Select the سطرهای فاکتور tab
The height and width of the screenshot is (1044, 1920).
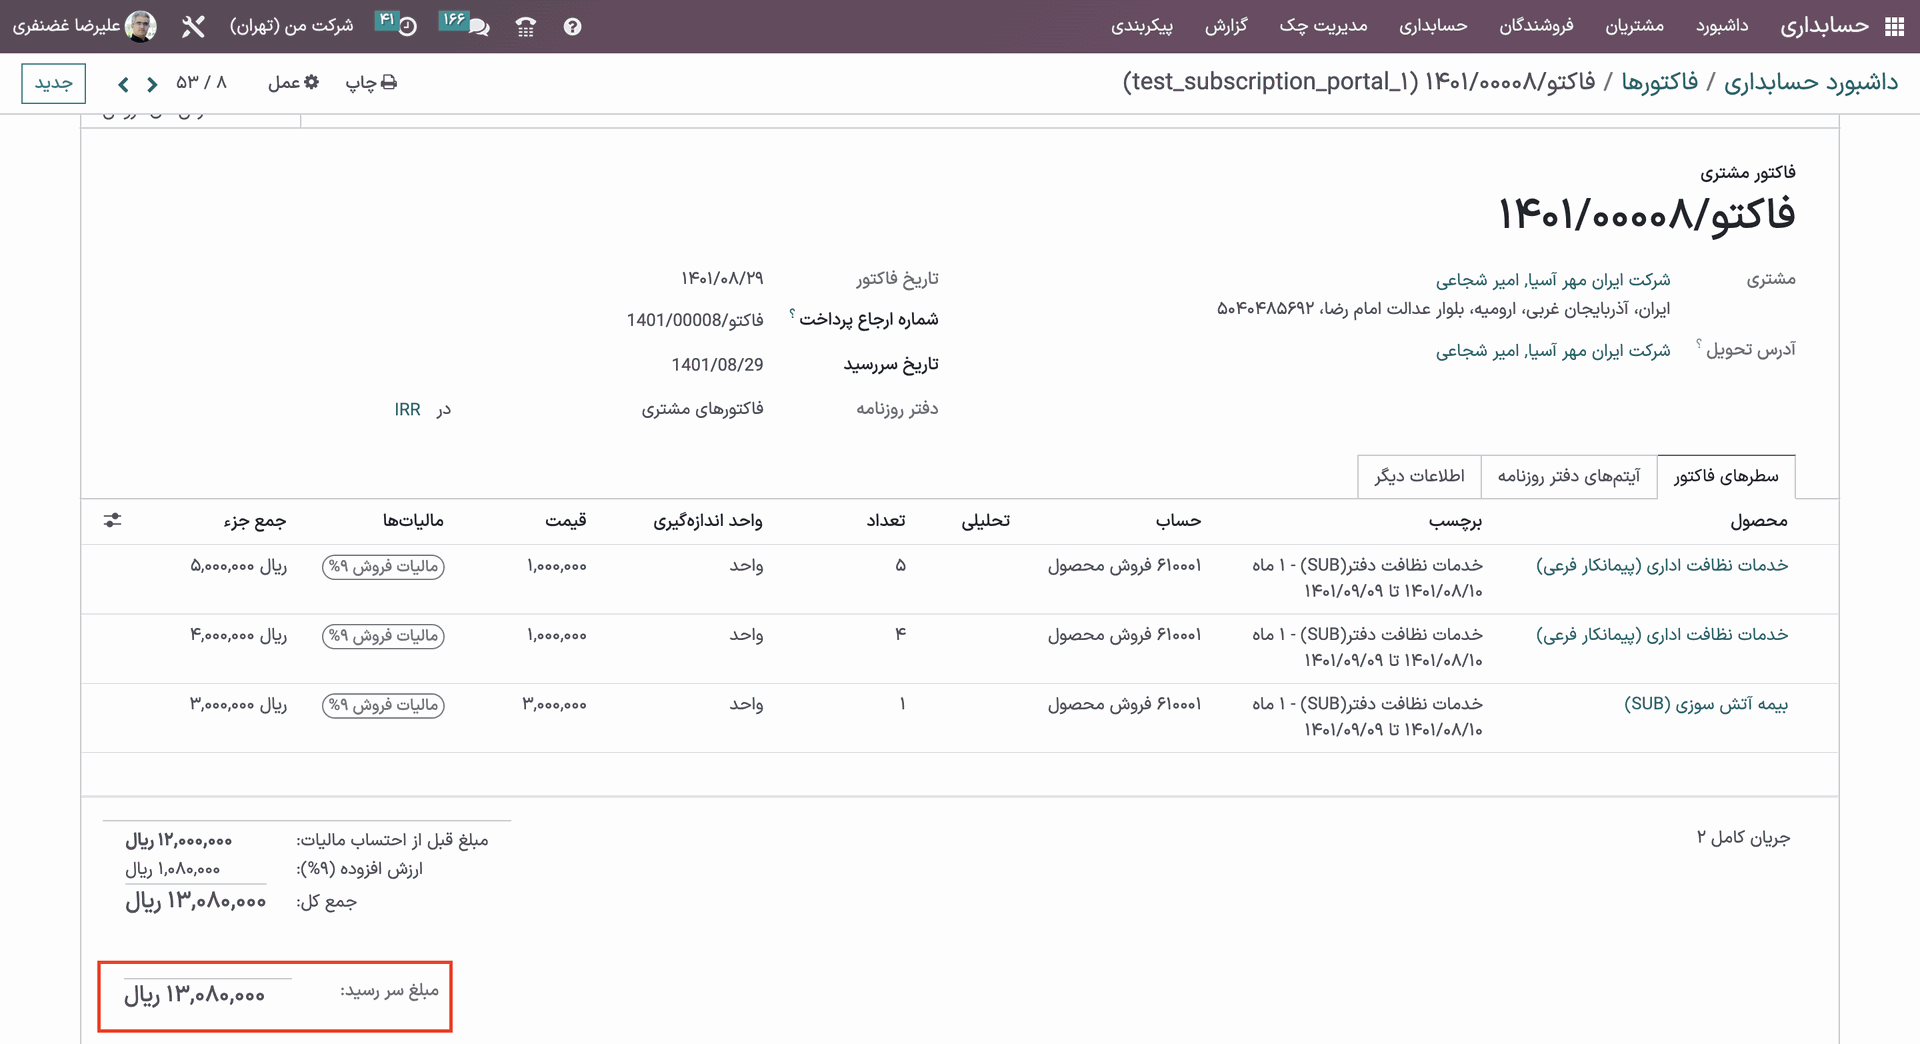pyautogui.click(x=1726, y=476)
